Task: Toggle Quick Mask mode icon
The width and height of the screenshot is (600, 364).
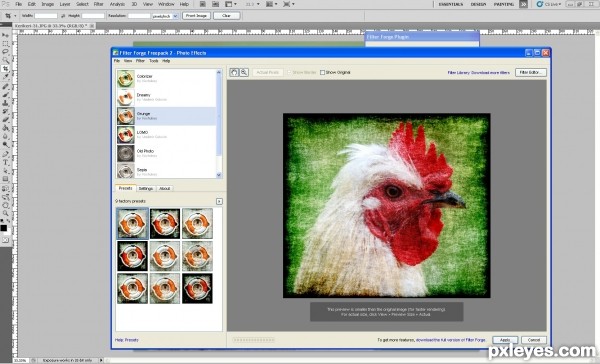Action: click(5, 240)
